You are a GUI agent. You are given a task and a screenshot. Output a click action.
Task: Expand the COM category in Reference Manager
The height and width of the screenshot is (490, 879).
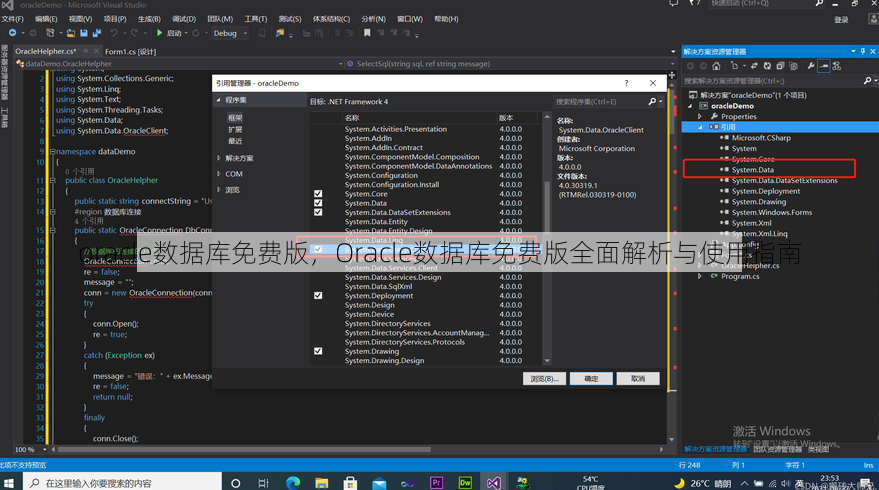click(219, 174)
